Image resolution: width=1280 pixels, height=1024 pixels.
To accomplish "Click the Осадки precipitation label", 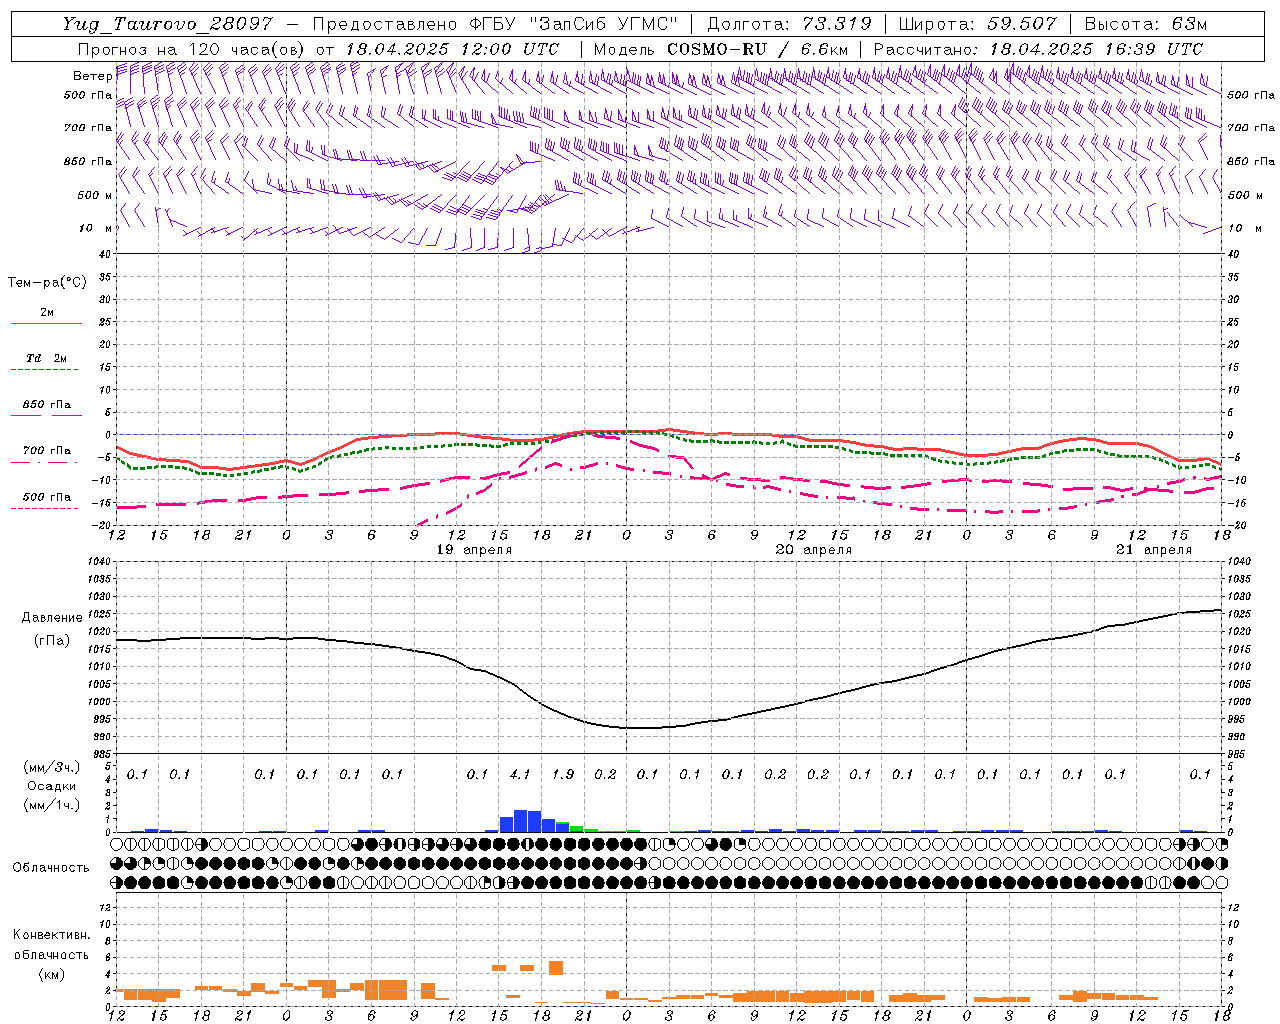I will (52, 786).
